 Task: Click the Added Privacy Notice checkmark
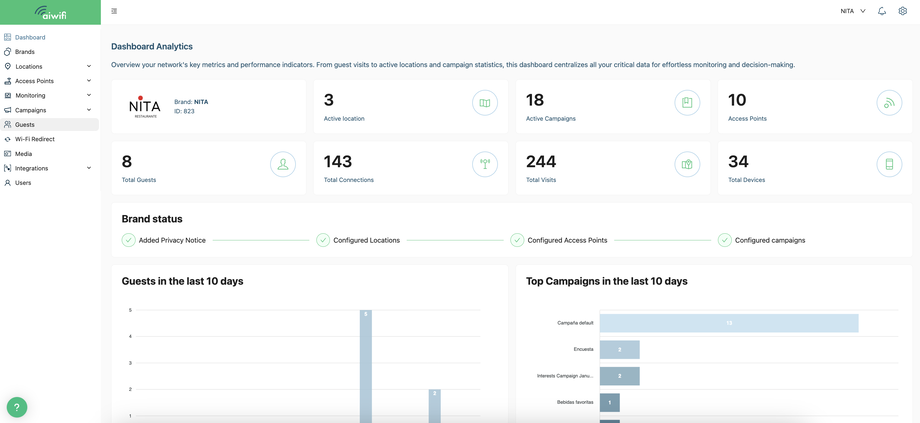[128, 240]
